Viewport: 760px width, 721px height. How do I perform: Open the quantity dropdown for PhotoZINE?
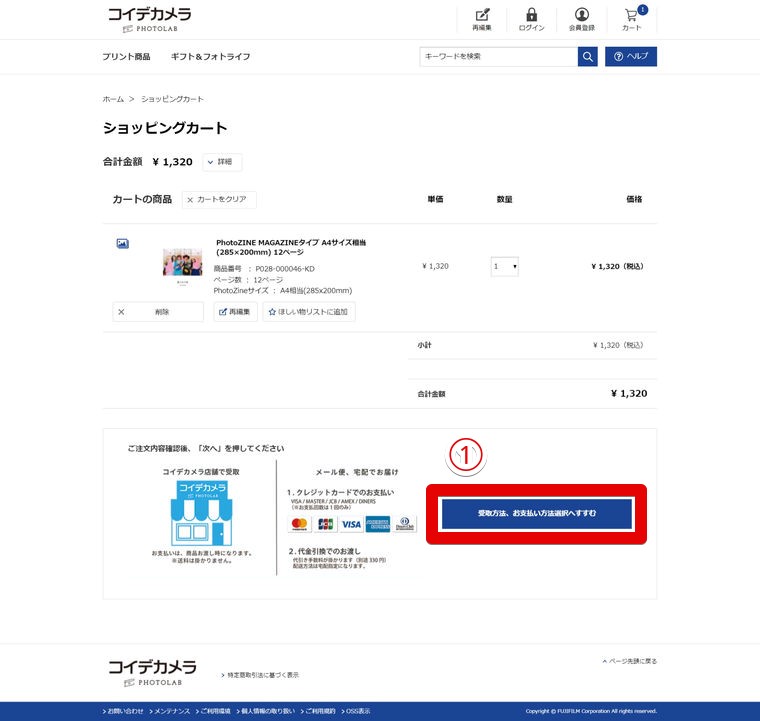504,267
